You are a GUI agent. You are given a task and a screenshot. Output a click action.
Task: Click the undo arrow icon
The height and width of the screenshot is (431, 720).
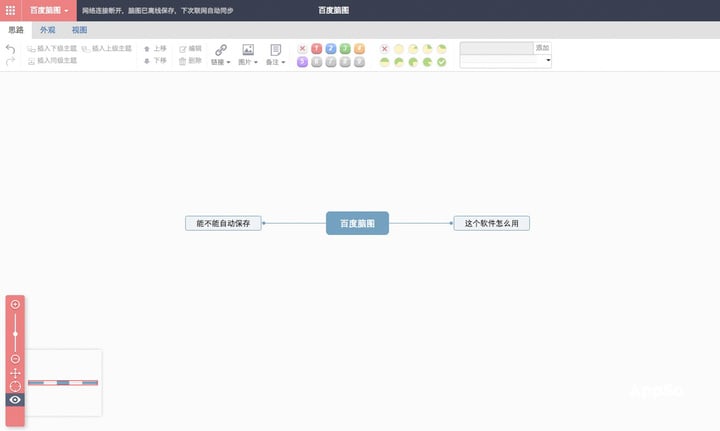tap(11, 49)
